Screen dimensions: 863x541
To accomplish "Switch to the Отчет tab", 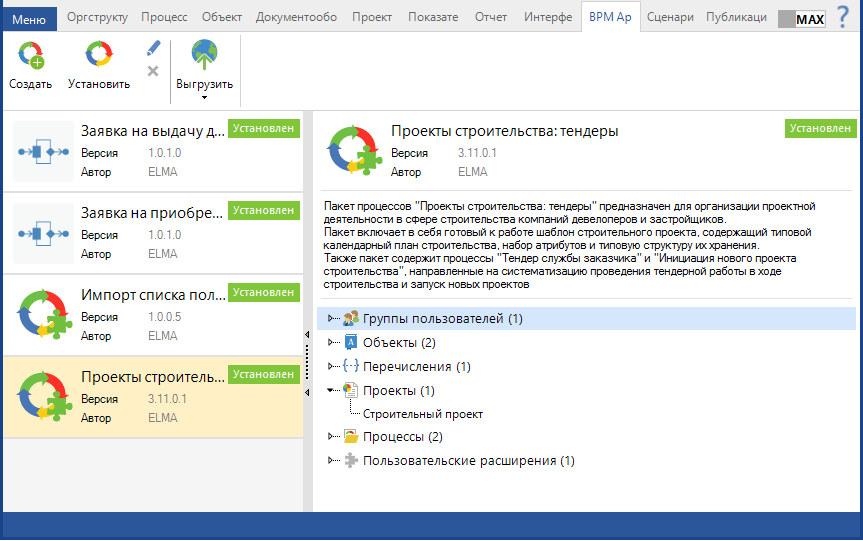I will coord(490,17).
